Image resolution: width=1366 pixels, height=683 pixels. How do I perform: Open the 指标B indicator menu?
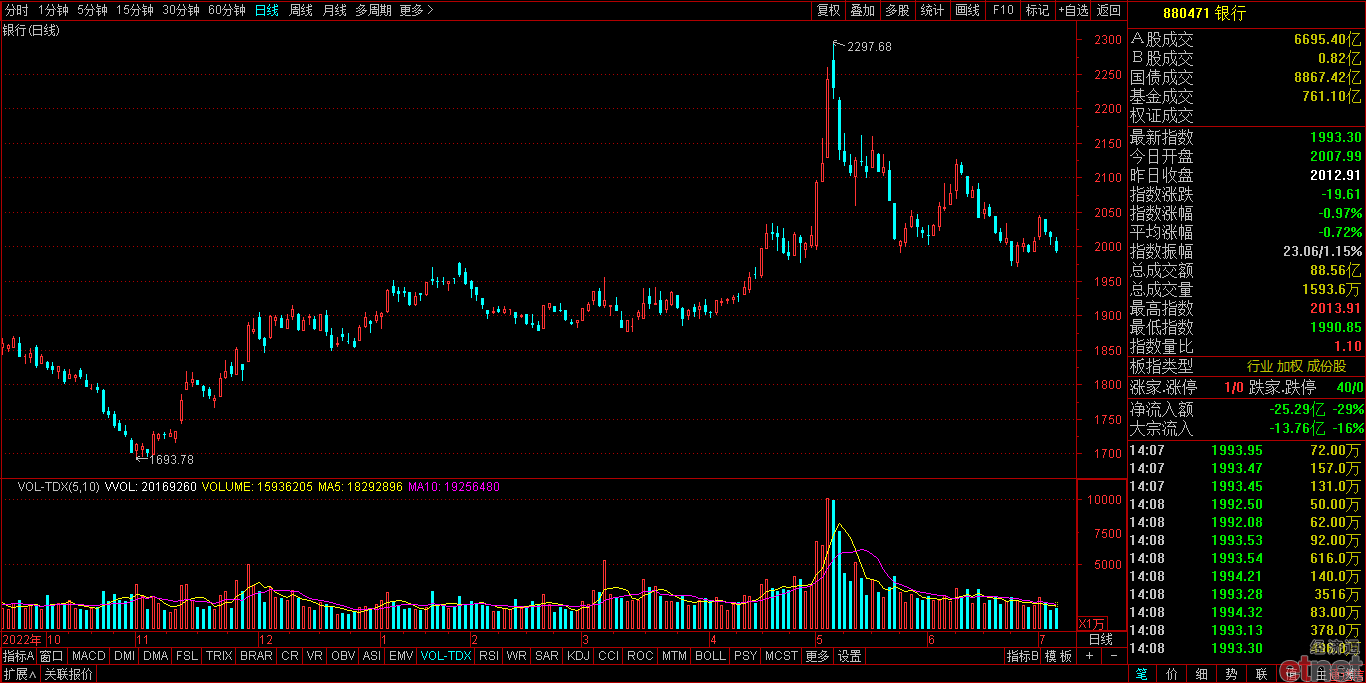[1023, 656]
